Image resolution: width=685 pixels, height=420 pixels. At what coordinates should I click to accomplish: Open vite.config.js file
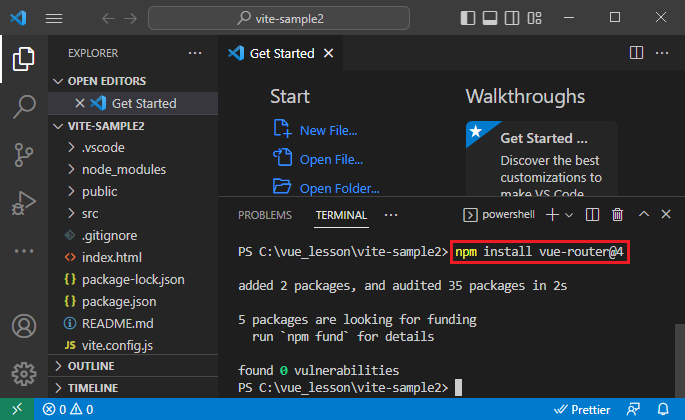pos(133,345)
